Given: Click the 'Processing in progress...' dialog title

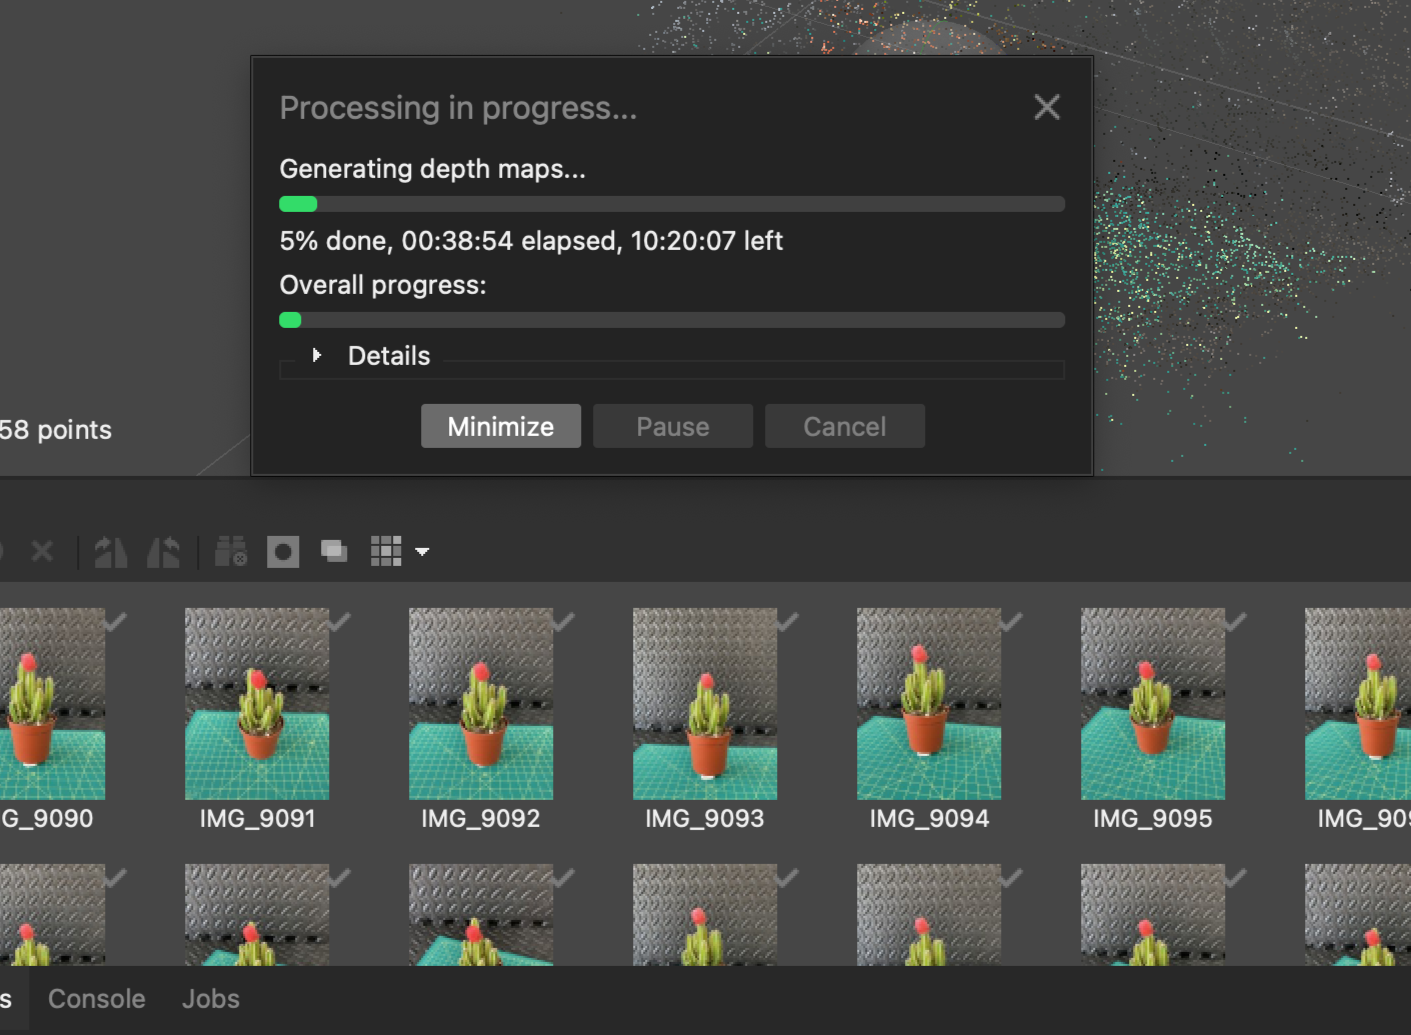Looking at the screenshot, I should pyautogui.click(x=458, y=108).
